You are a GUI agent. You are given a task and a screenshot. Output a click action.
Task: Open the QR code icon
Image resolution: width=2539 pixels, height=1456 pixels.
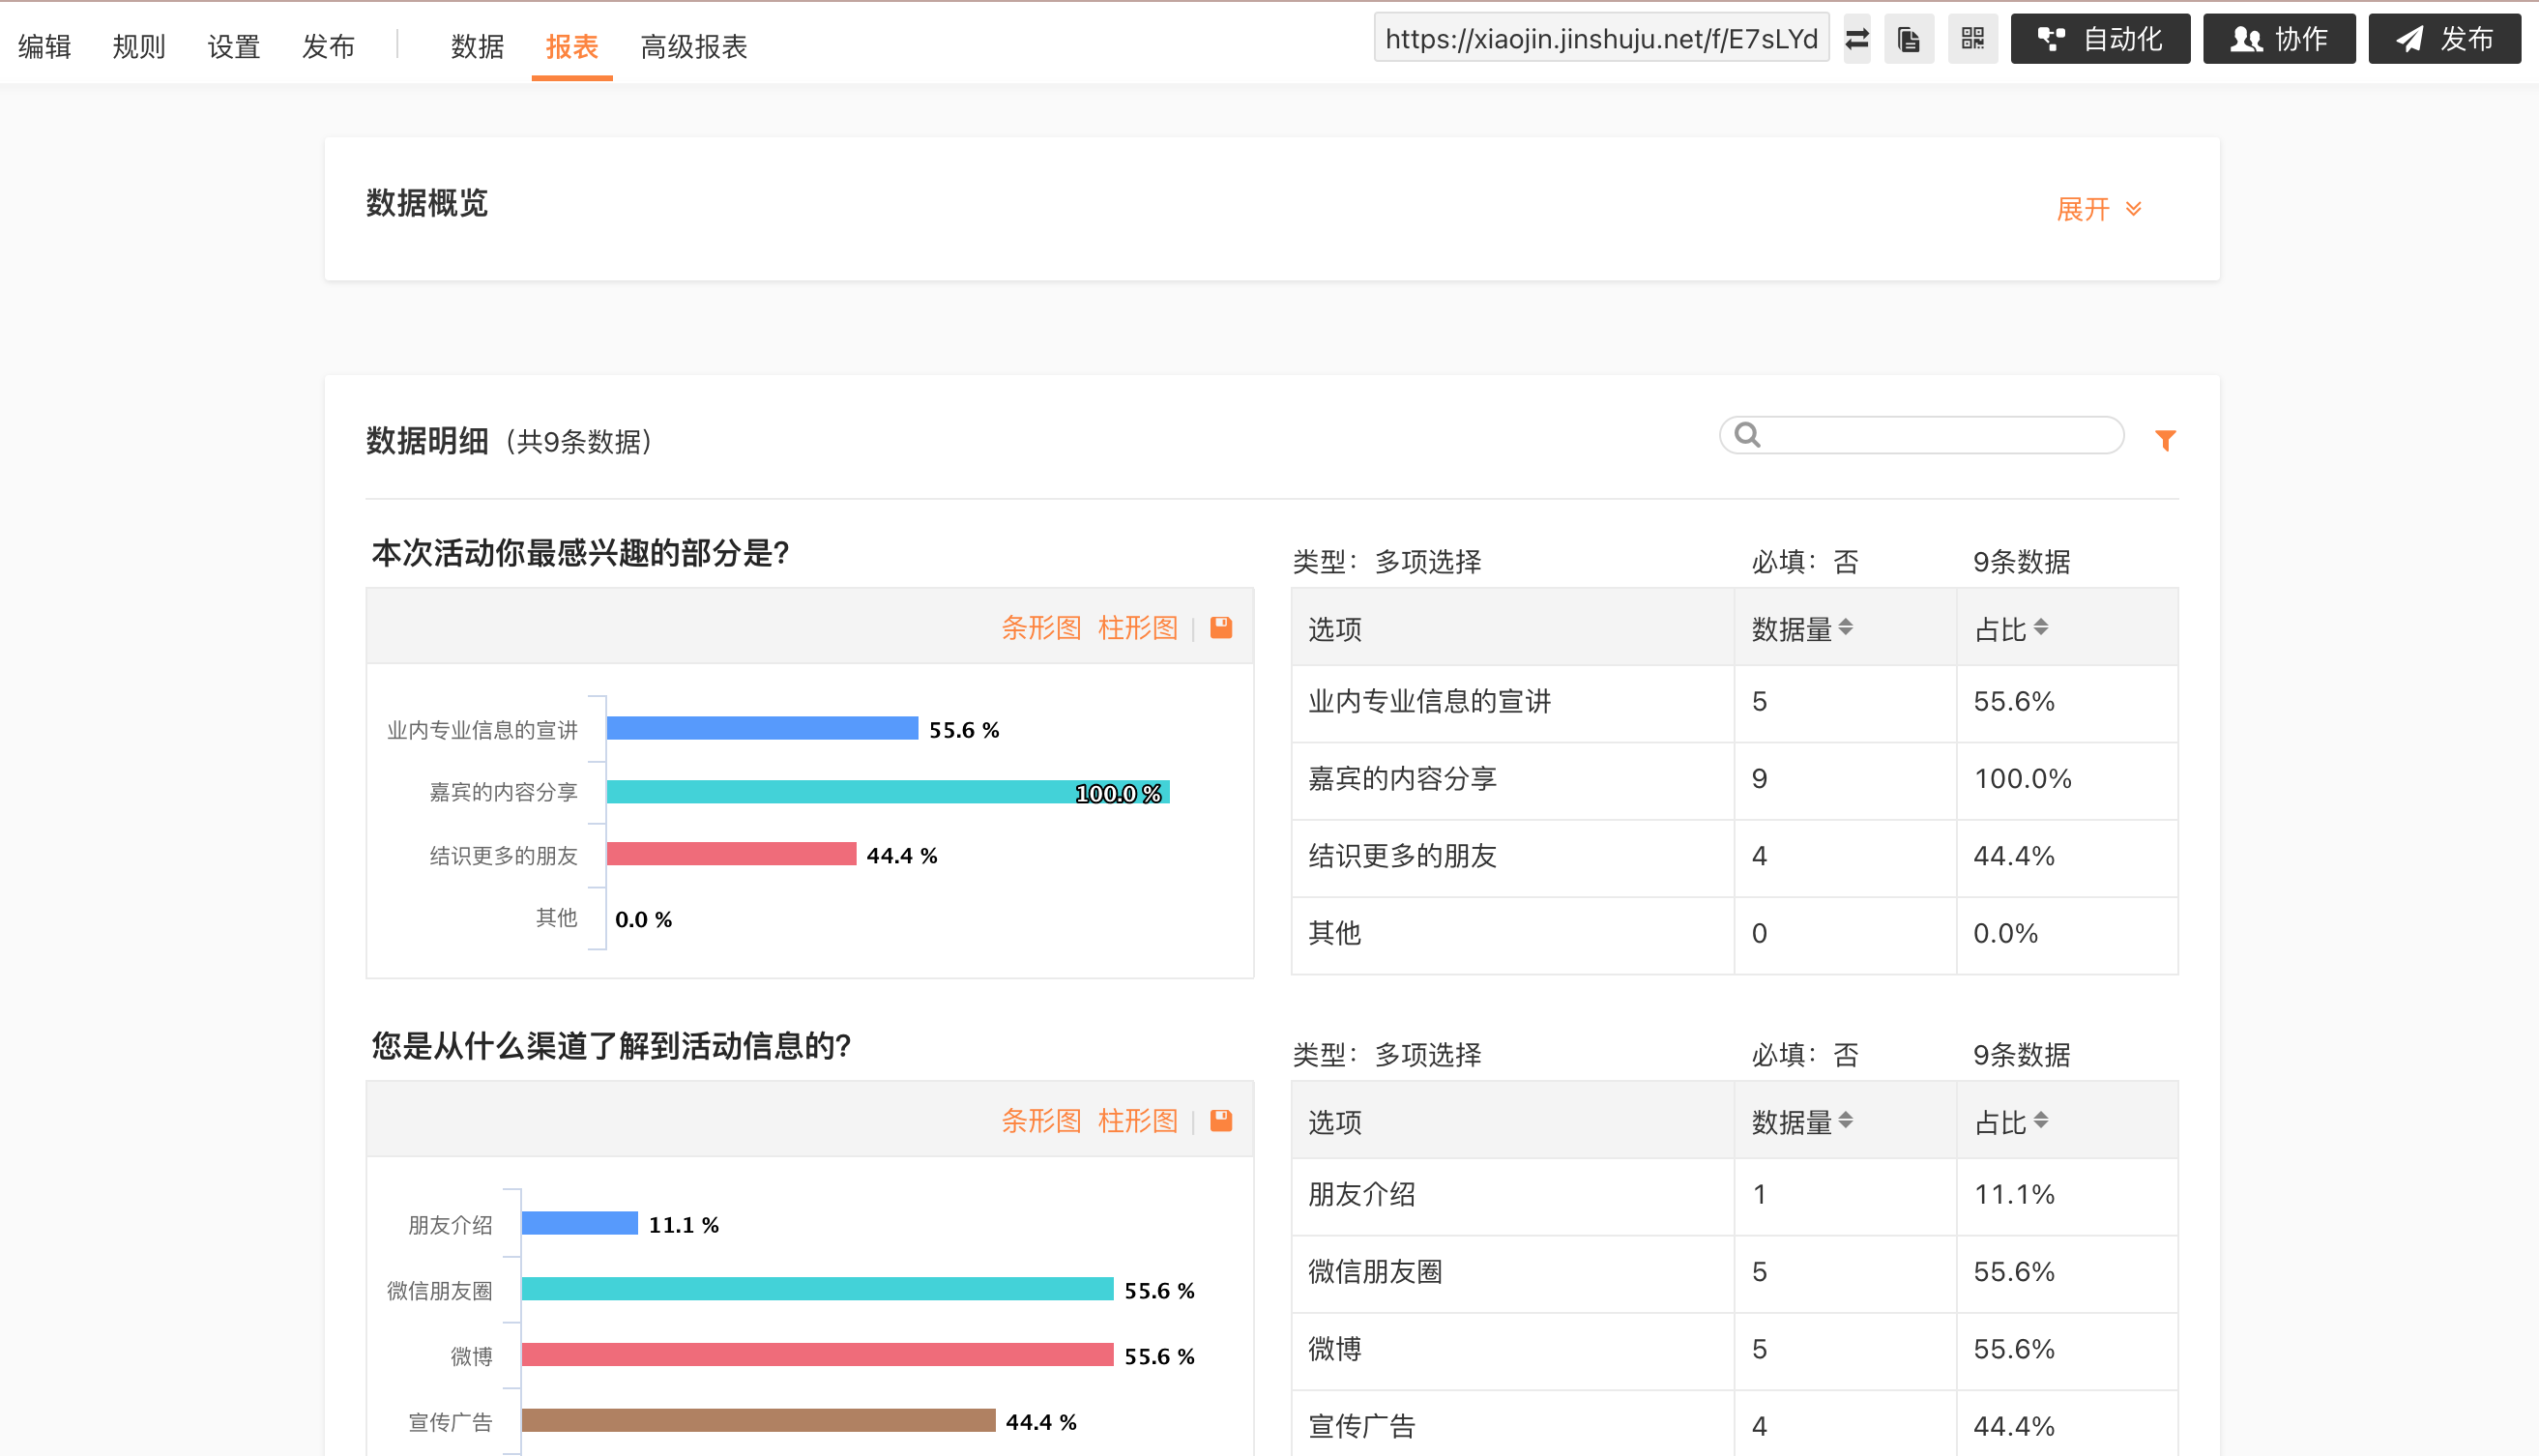(1972, 39)
